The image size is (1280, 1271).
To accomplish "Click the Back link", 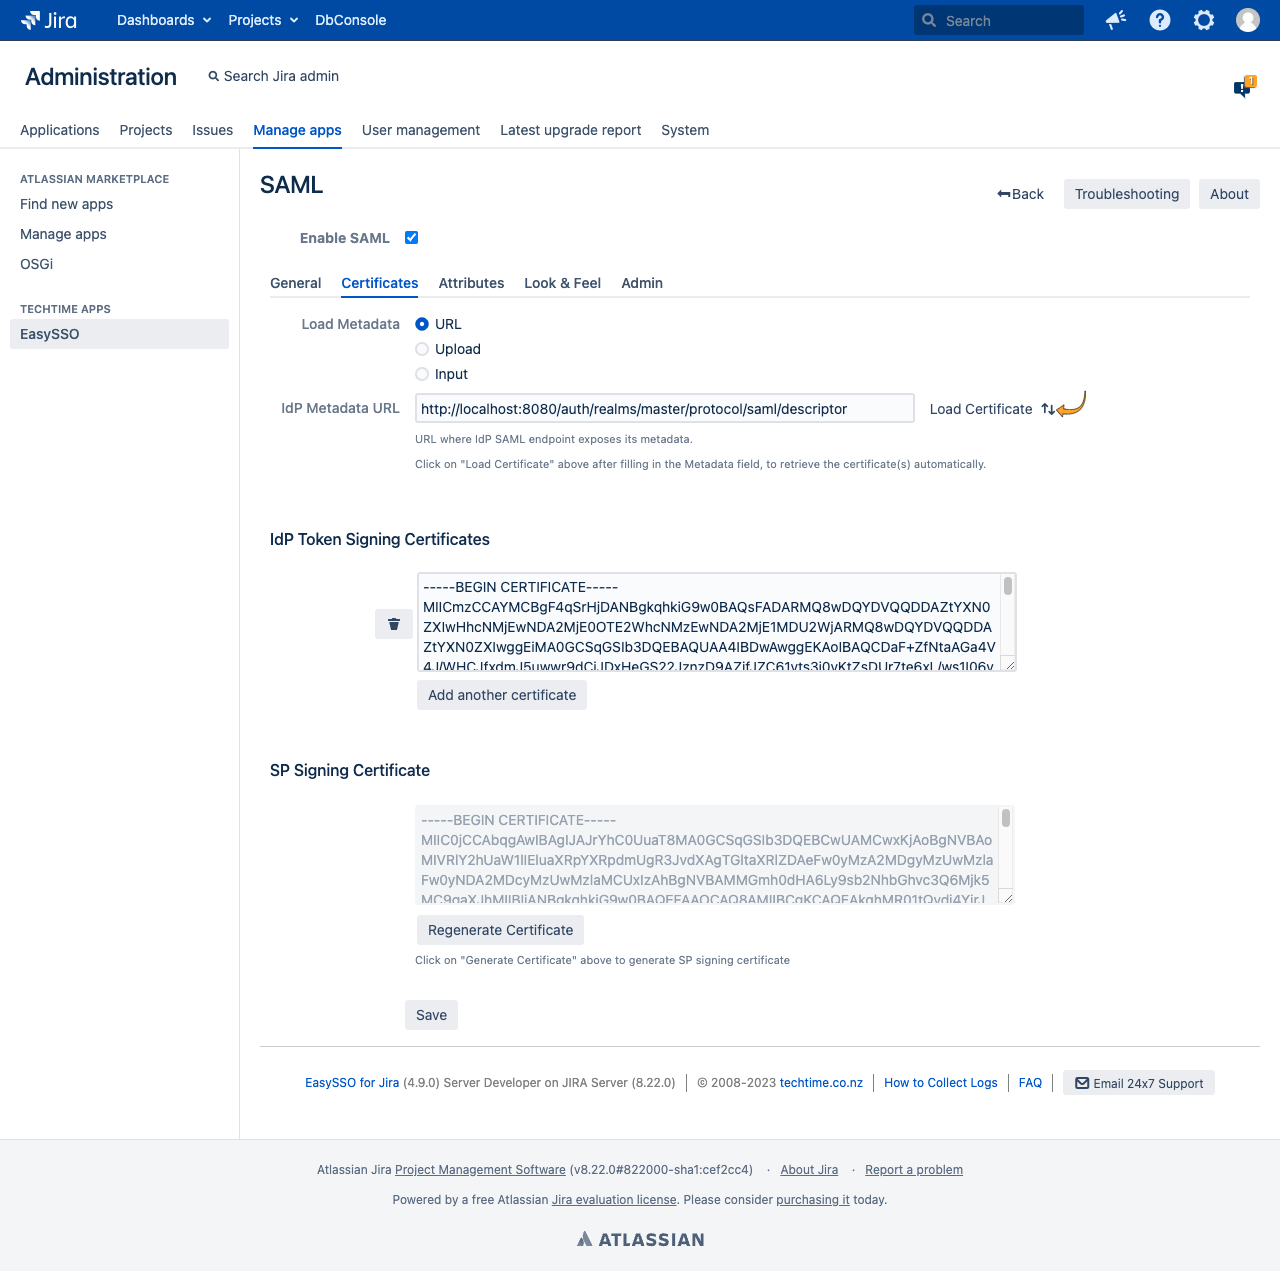I will pyautogui.click(x=1020, y=194).
